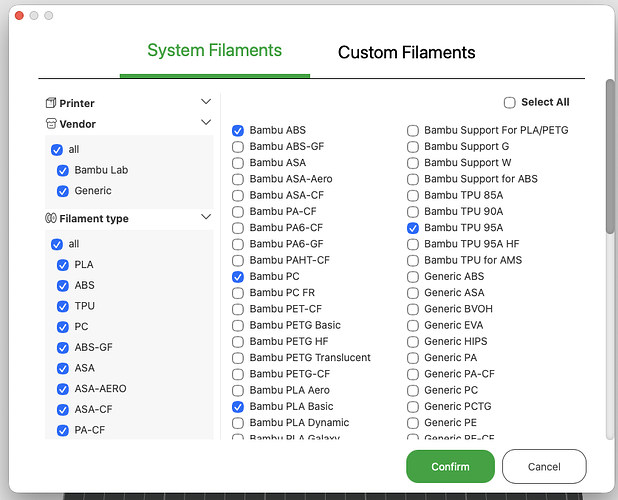Click the Filament type spool icon
This screenshot has height=500, width=618.
(51, 218)
